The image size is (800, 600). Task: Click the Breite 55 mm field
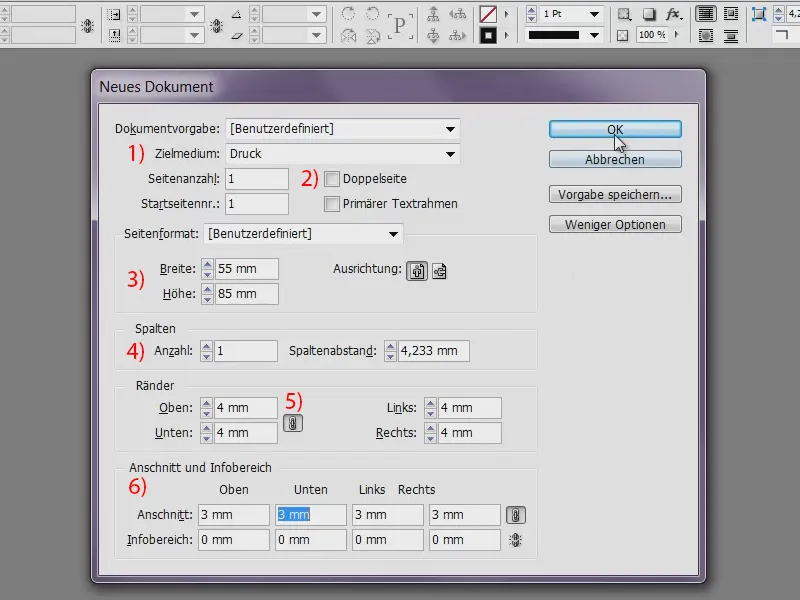(247, 269)
